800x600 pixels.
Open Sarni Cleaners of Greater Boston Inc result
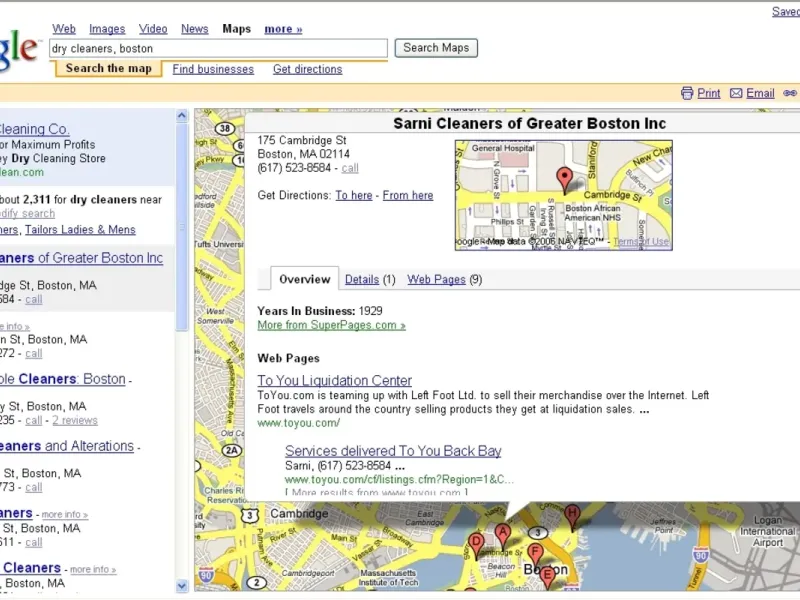81,258
